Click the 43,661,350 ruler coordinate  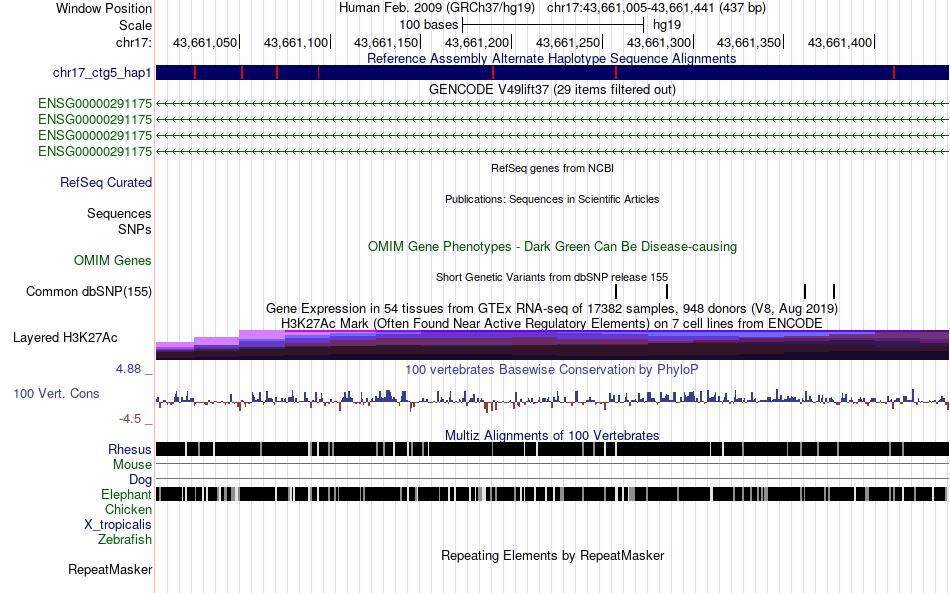[x=749, y=42]
